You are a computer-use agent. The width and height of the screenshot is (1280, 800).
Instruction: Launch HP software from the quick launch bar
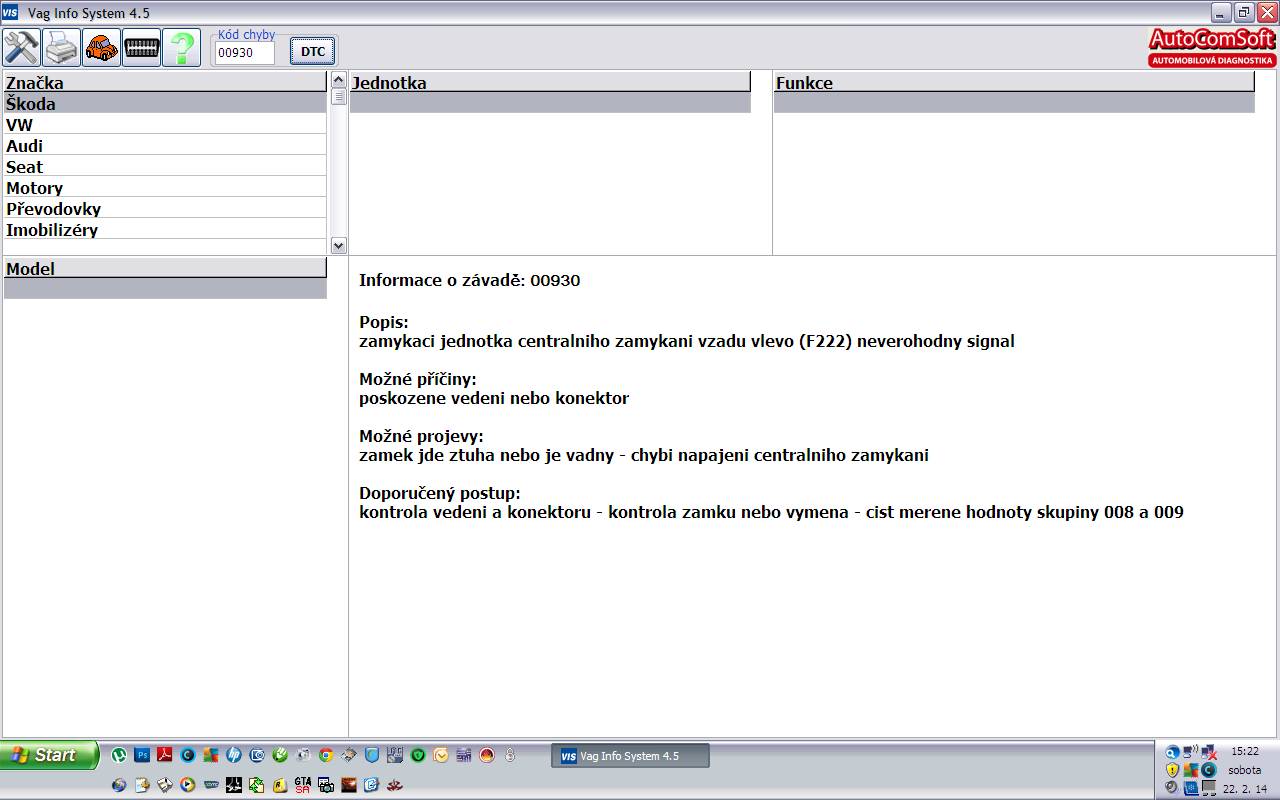233,755
